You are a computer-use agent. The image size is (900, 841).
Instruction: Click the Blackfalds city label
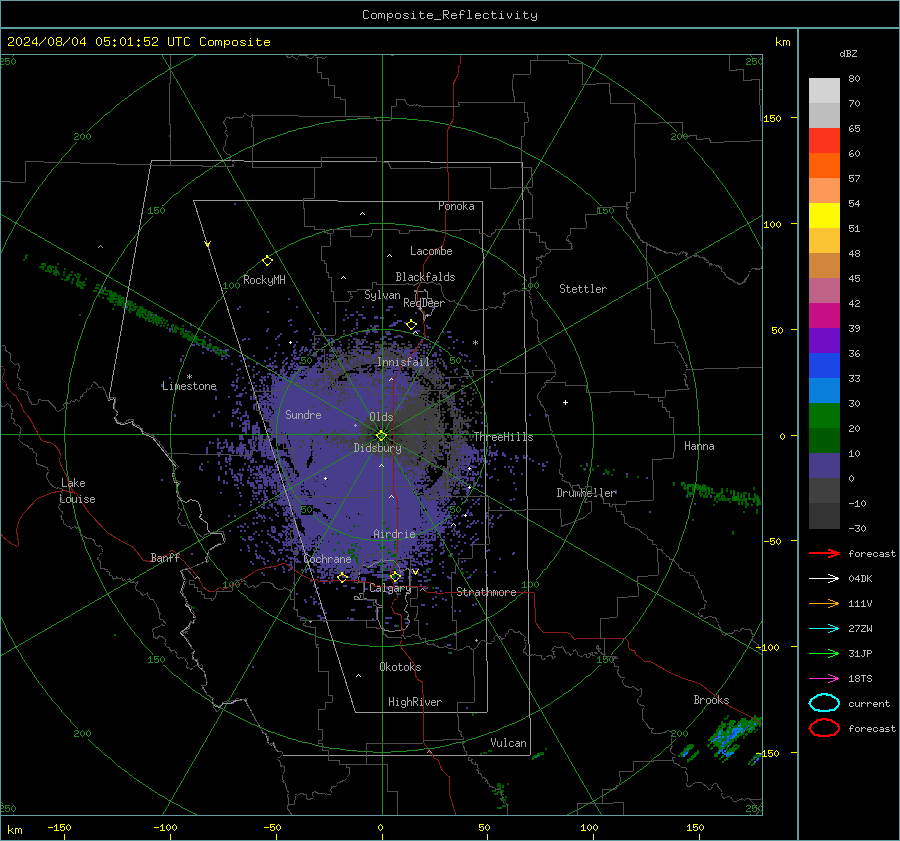tap(425, 277)
